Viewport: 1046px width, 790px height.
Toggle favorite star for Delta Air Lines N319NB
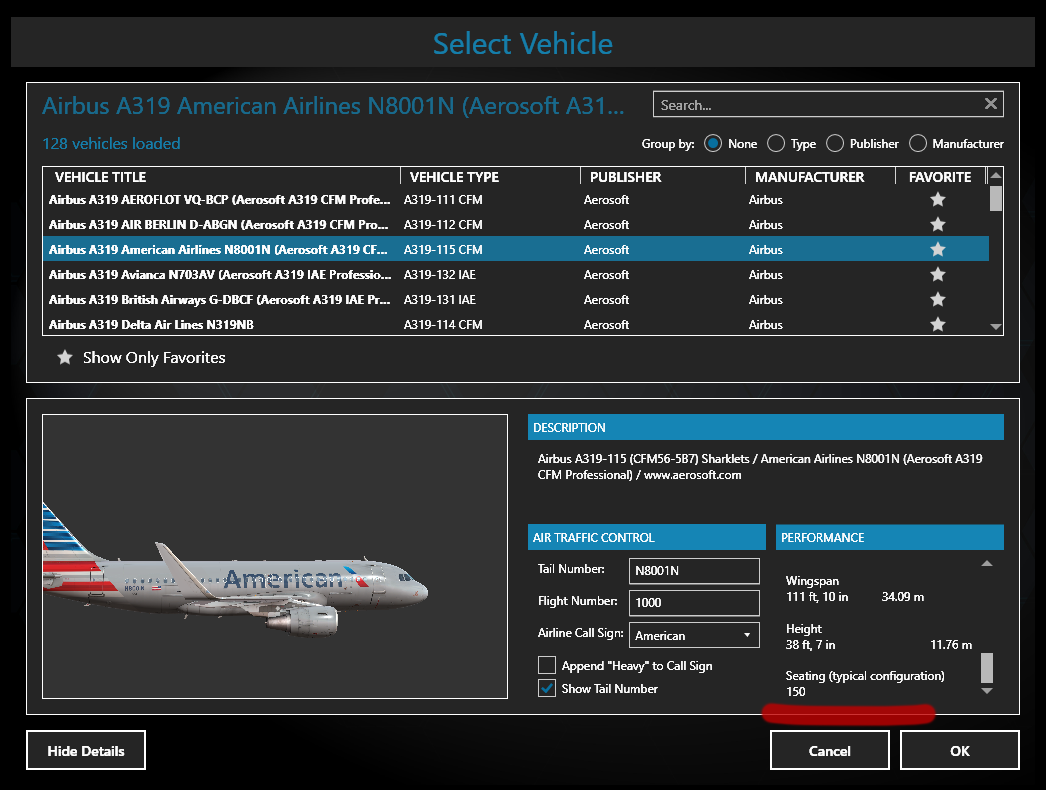click(937, 324)
